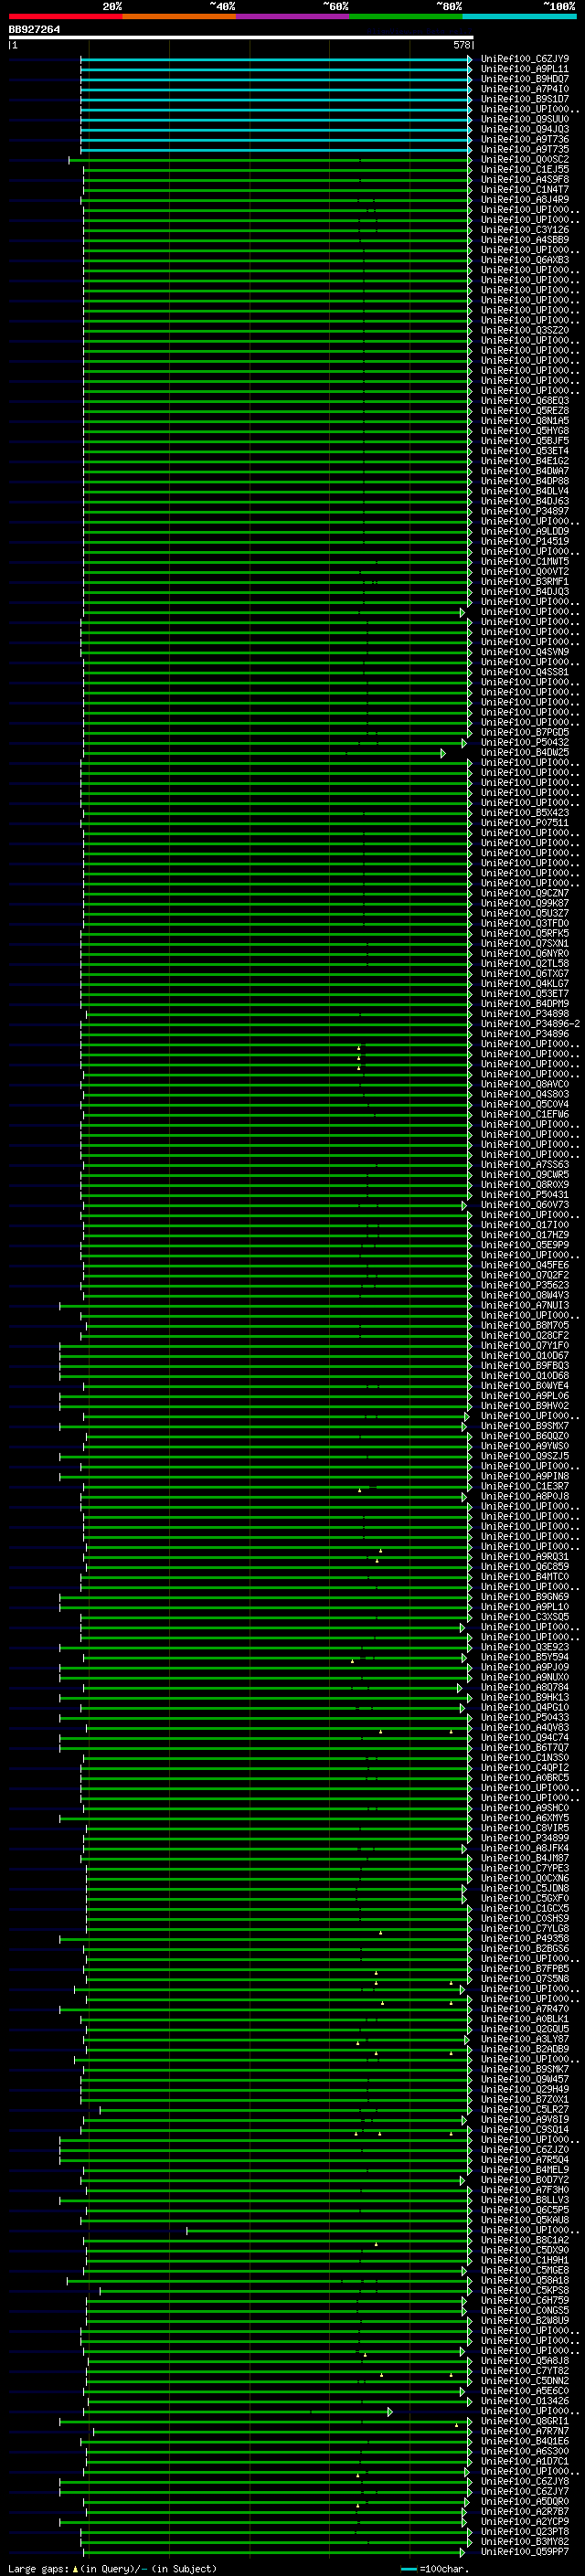This screenshot has width=585, height=2576.
Task: Click hit UniRef100_P34897
Action: (x=525, y=511)
